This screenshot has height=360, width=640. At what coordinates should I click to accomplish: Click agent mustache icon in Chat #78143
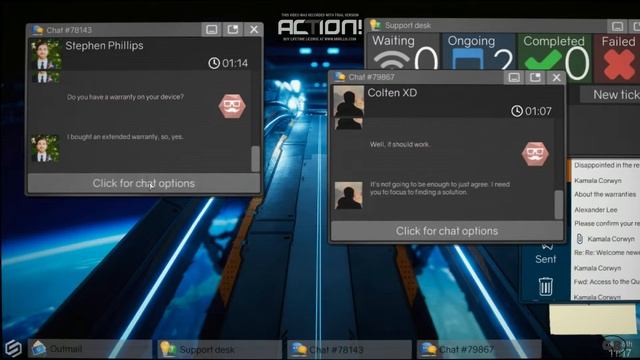pos(232,106)
